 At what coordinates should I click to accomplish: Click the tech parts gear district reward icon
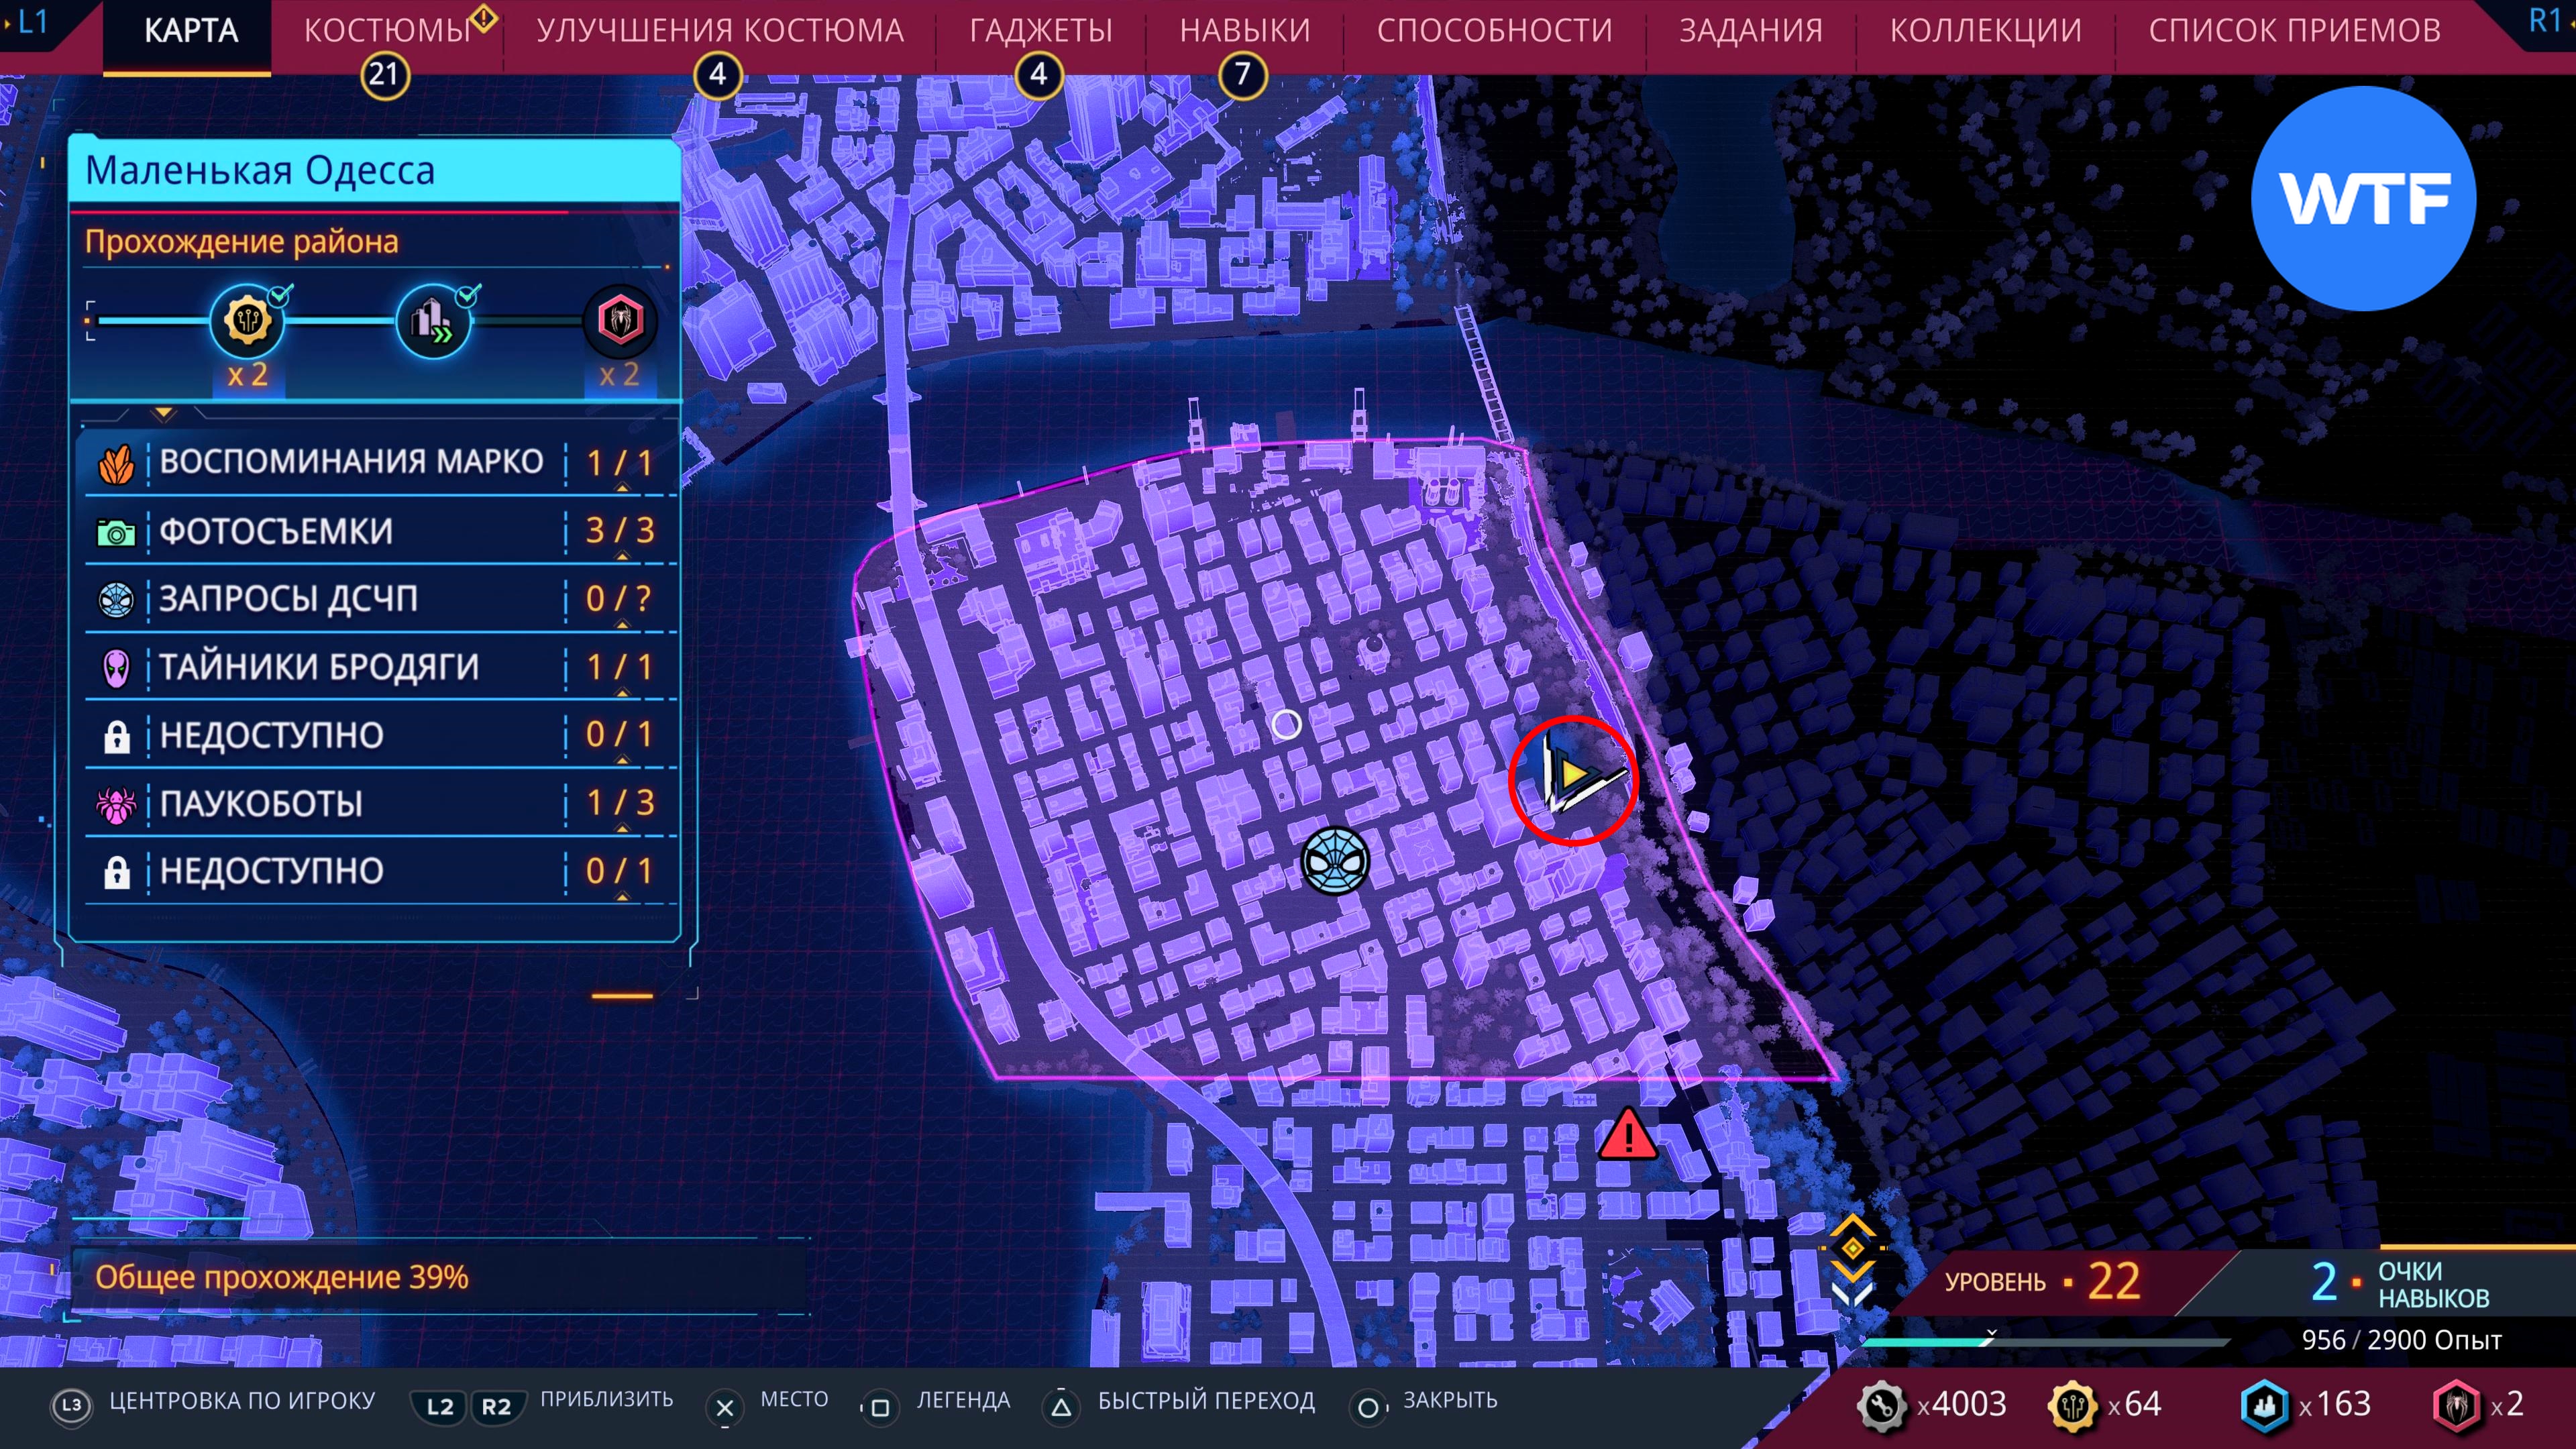tap(247, 321)
